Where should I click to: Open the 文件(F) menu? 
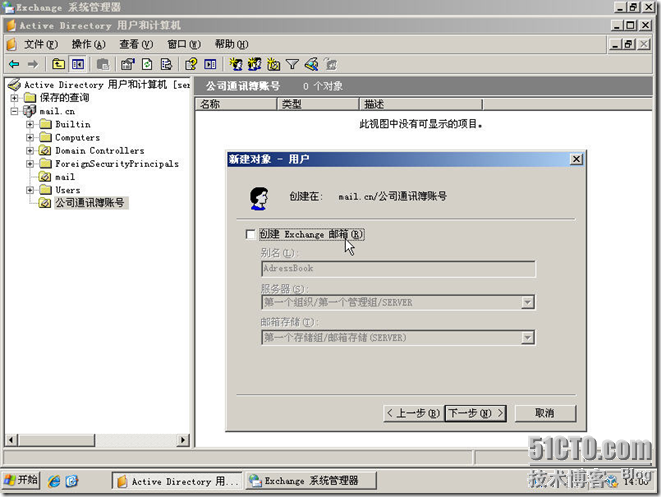click(x=40, y=44)
